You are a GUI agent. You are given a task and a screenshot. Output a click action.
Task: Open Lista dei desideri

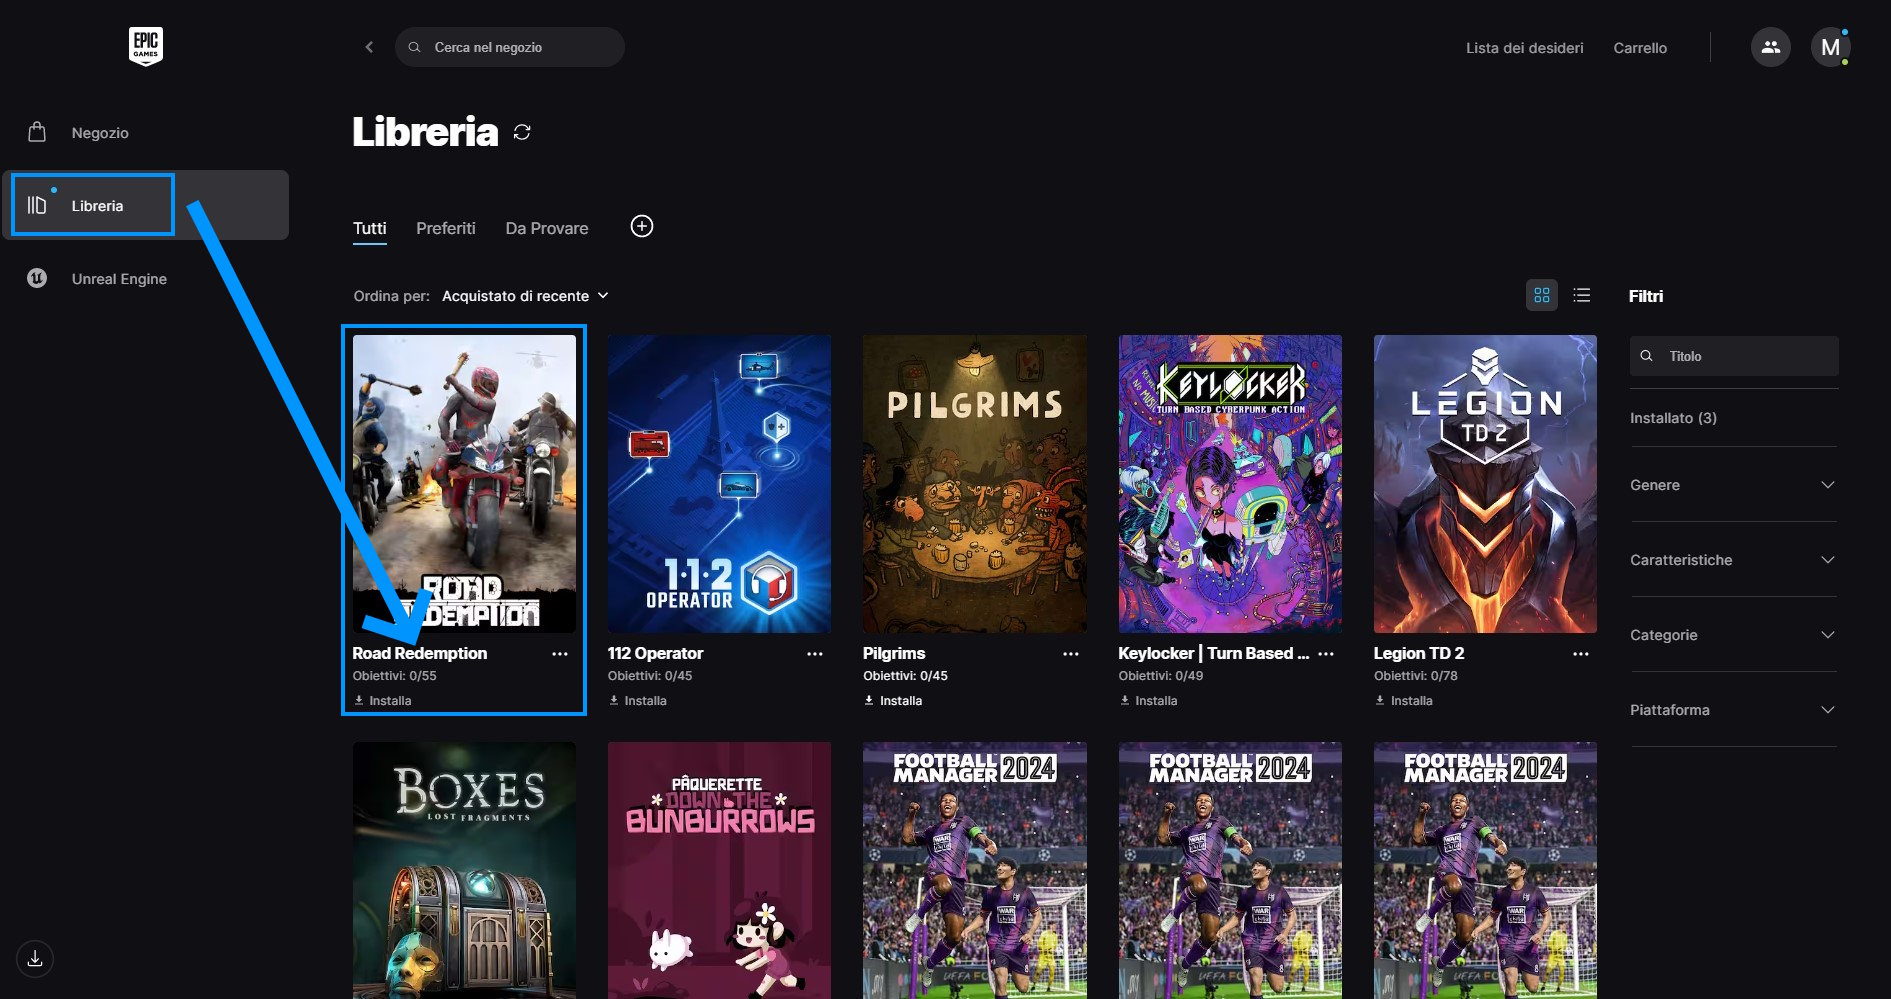pyautogui.click(x=1524, y=47)
